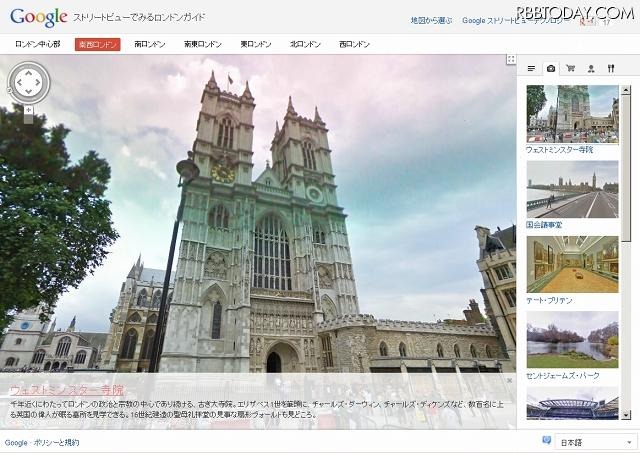The image size is (640, 453).
Task: Click the Google+ share button in header
Action: pos(587,22)
